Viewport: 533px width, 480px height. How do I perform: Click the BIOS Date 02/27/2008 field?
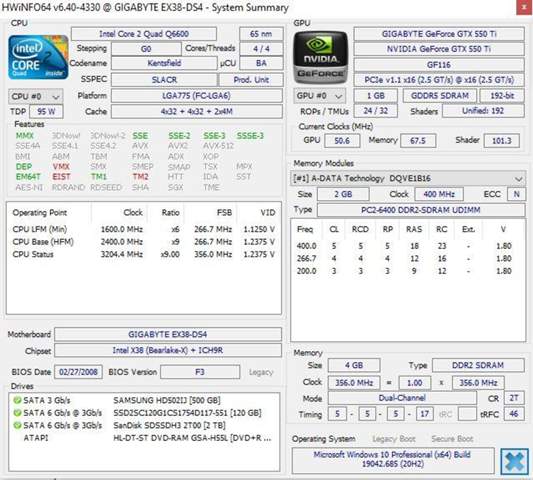pos(78,372)
